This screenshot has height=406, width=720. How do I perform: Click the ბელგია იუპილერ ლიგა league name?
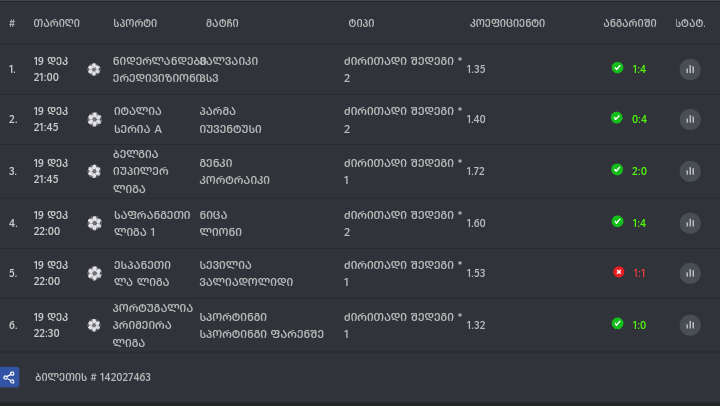[x=142, y=171]
